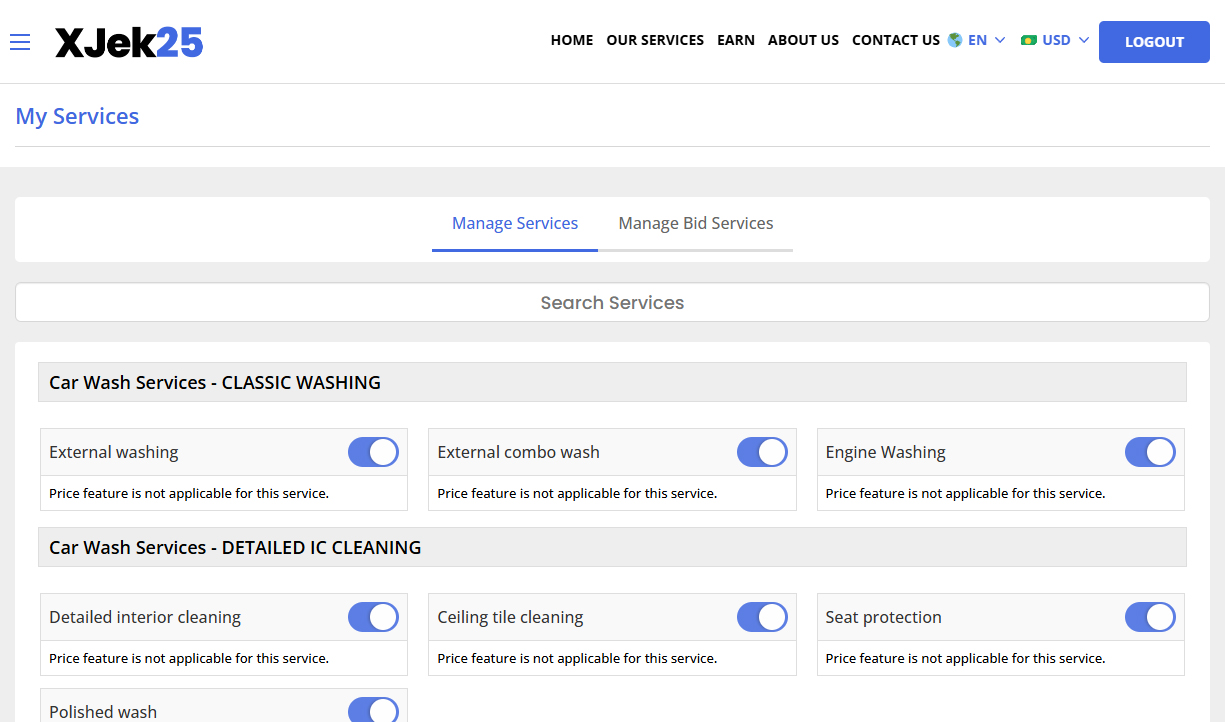Turn off Detailed interior cleaning
Image resolution: width=1225 pixels, height=722 pixels.
pyautogui.click(x=373, y=616)
